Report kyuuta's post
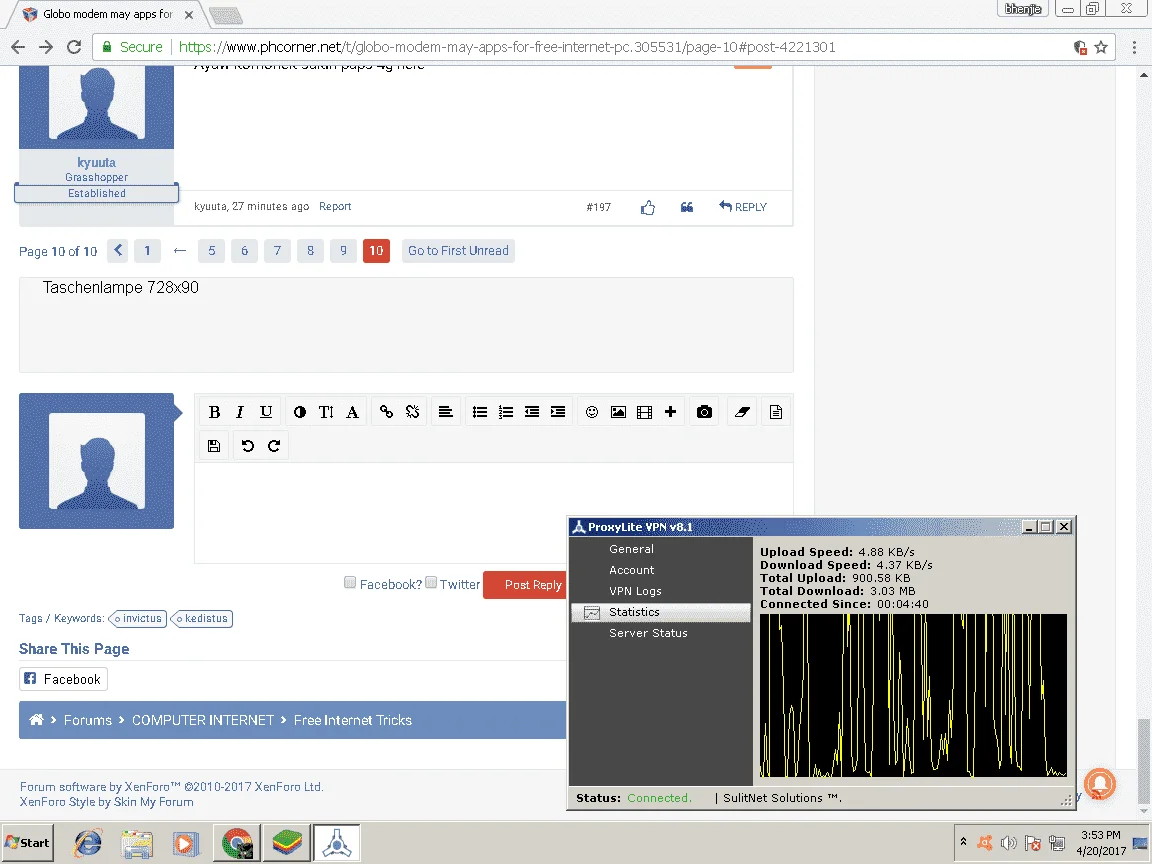 point(335,206)
